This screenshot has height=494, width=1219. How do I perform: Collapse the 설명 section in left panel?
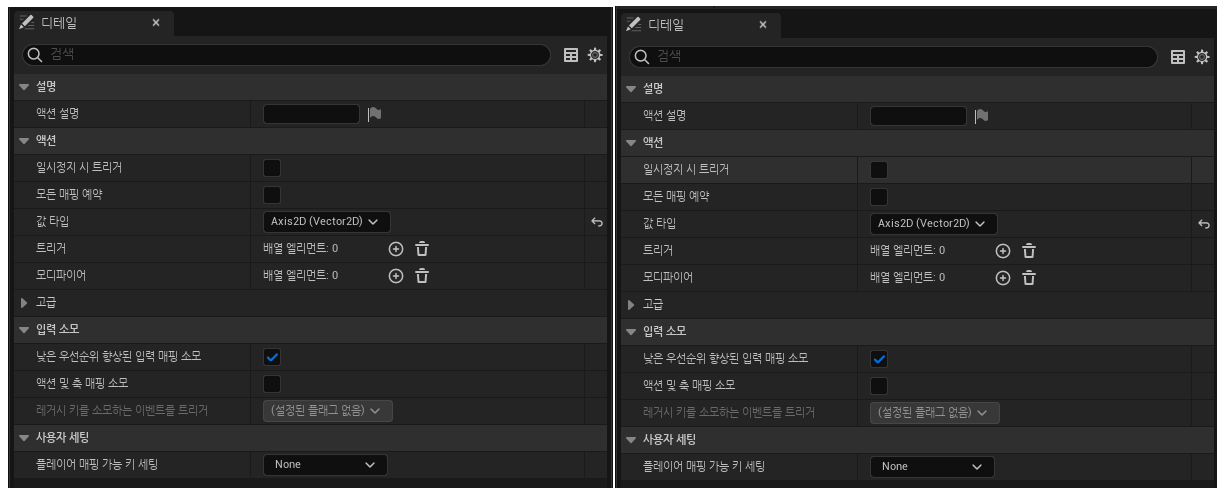(x=24, y=87)
